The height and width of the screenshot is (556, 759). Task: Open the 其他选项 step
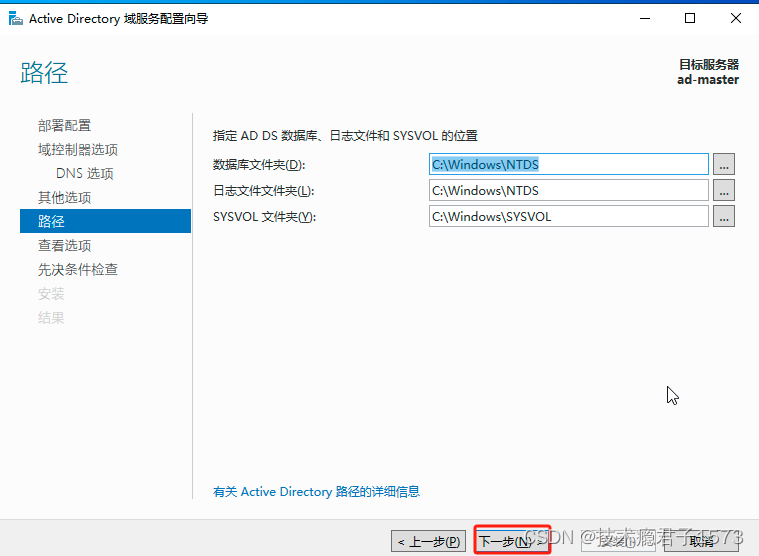(64, 197)
